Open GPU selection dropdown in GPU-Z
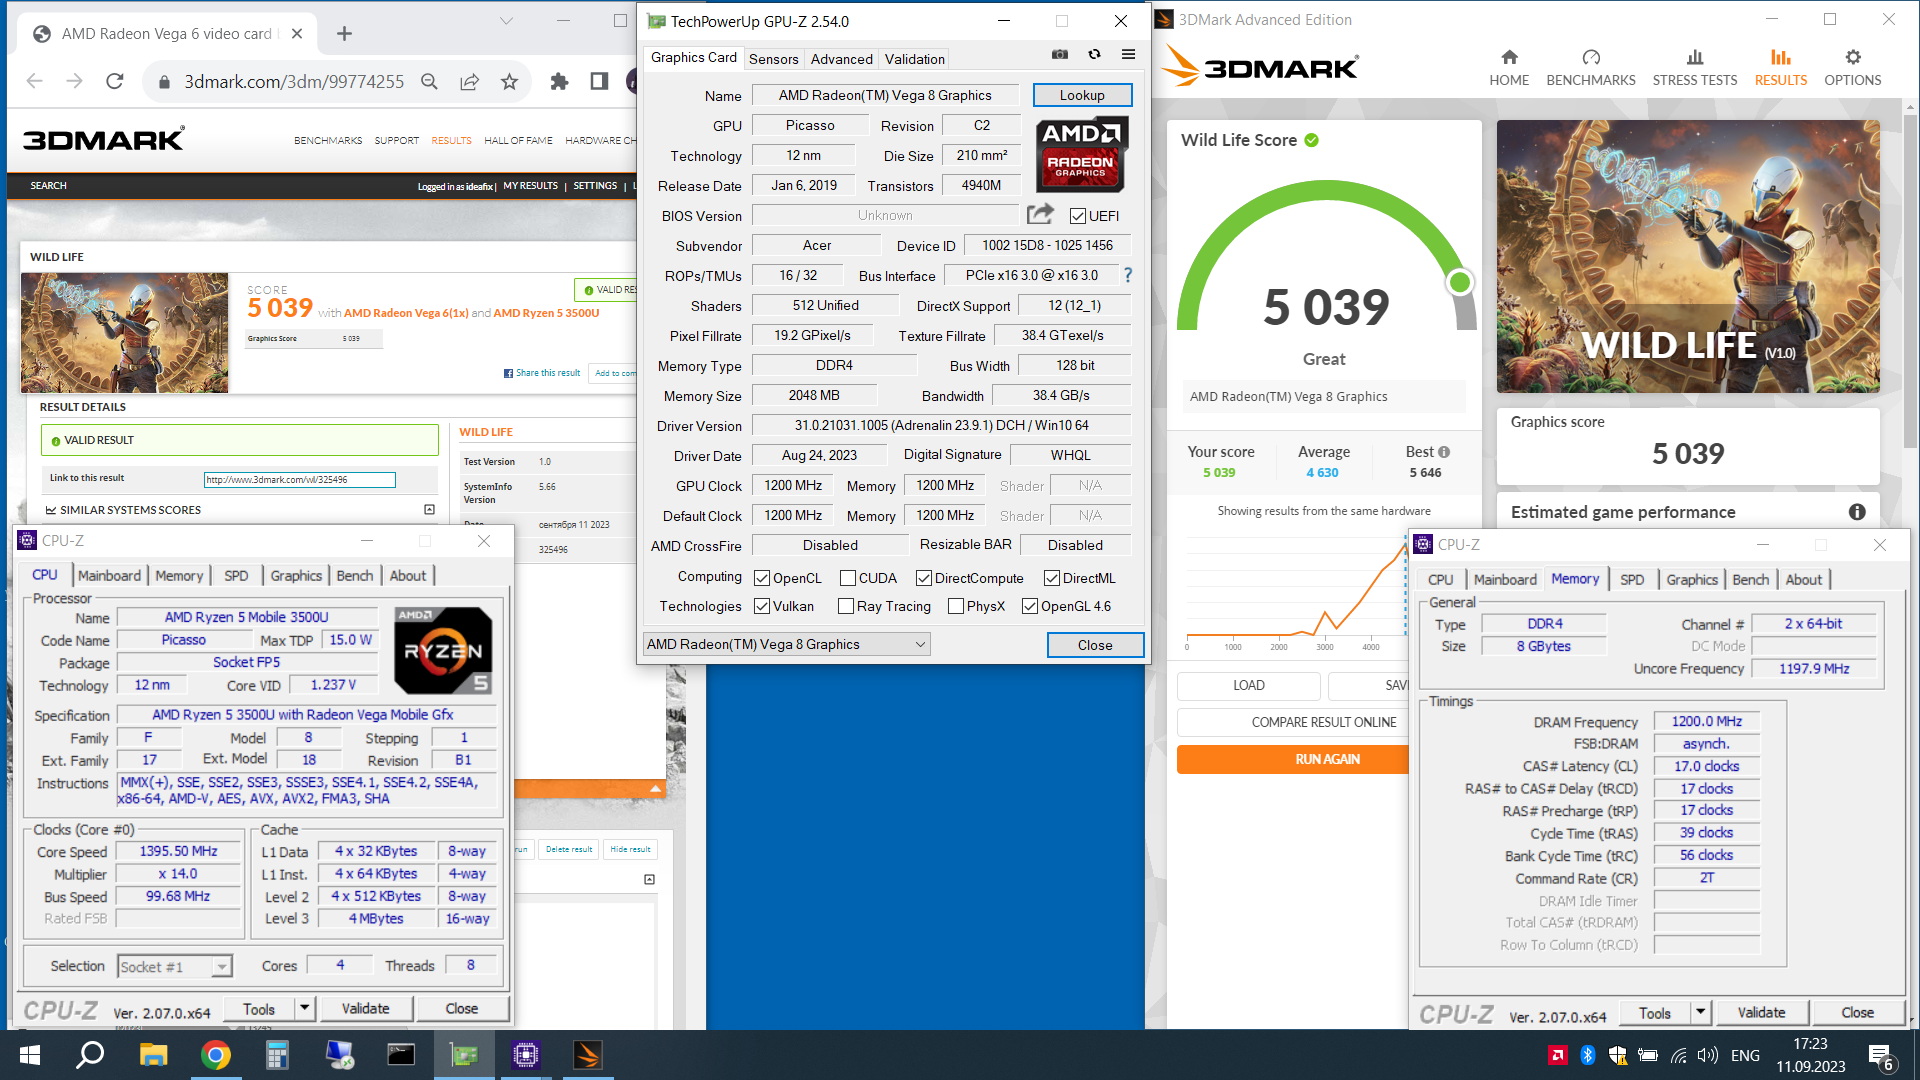This screenshot has height=1080, width=1920. 786,644
